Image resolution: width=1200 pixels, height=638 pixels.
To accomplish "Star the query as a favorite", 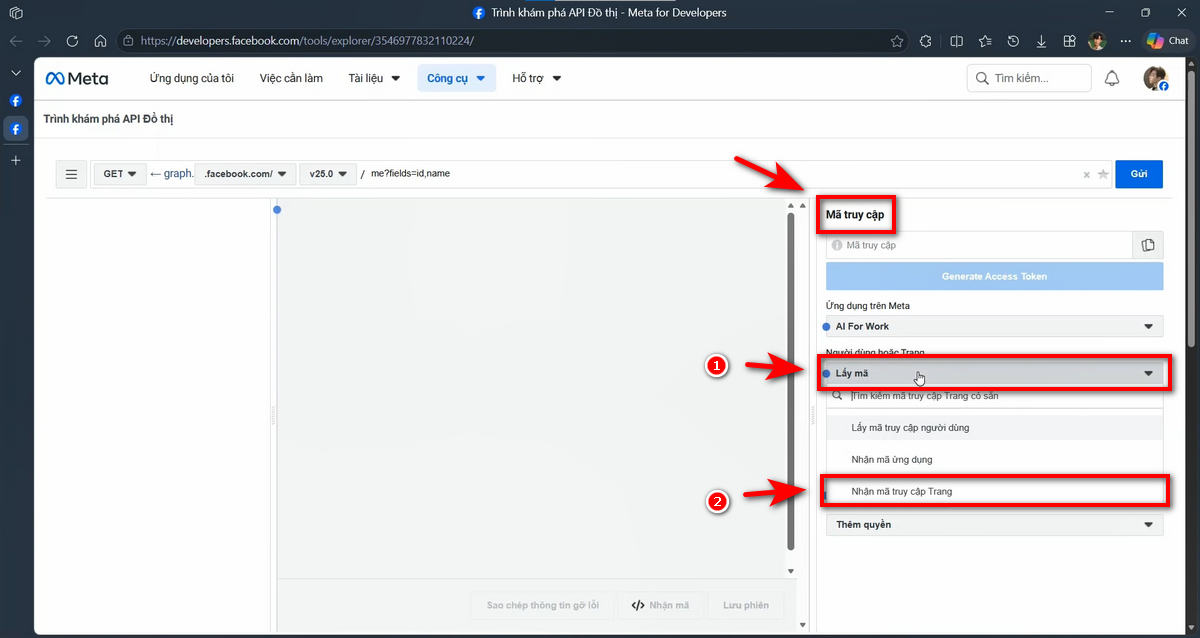I will pyautogui.click(x=1103, y=174).
